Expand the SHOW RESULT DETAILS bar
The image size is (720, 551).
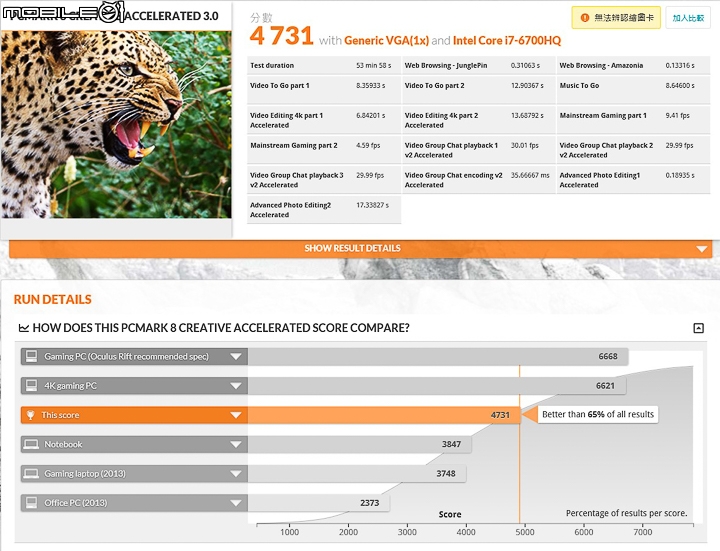pyautogui.click(x=360, y=248)
